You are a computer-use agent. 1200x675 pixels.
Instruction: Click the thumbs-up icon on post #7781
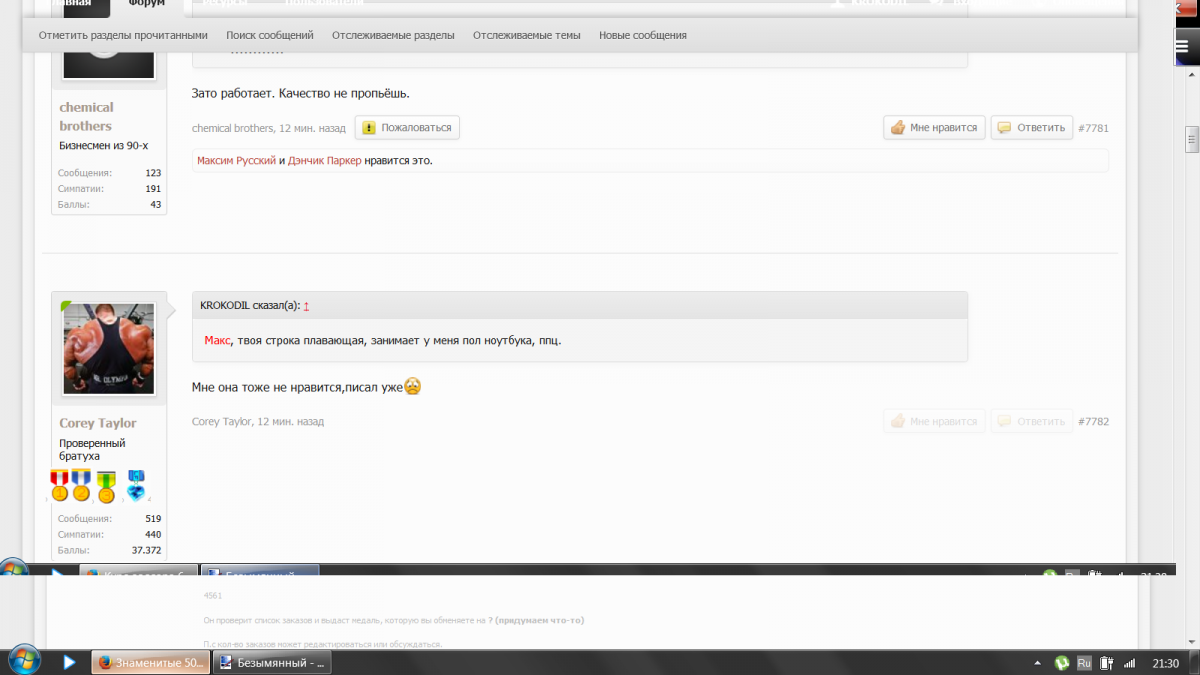897,128
